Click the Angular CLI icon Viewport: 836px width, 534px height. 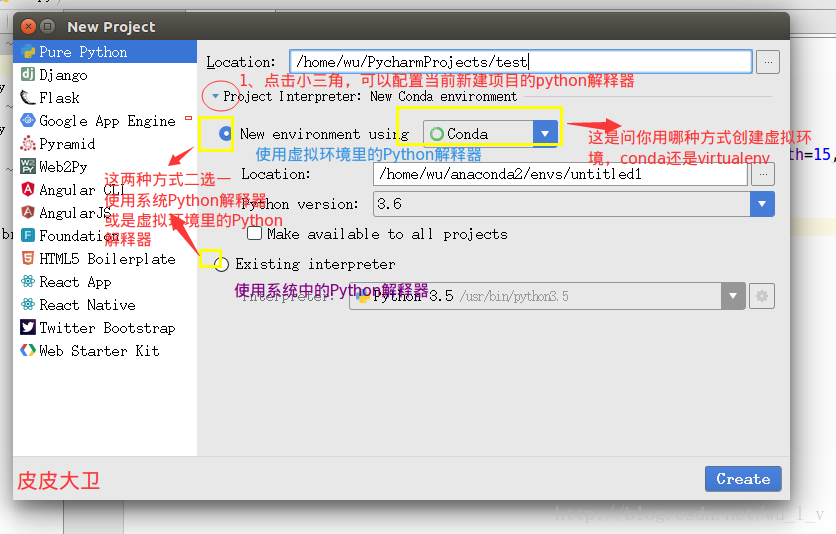coord(28,189)
